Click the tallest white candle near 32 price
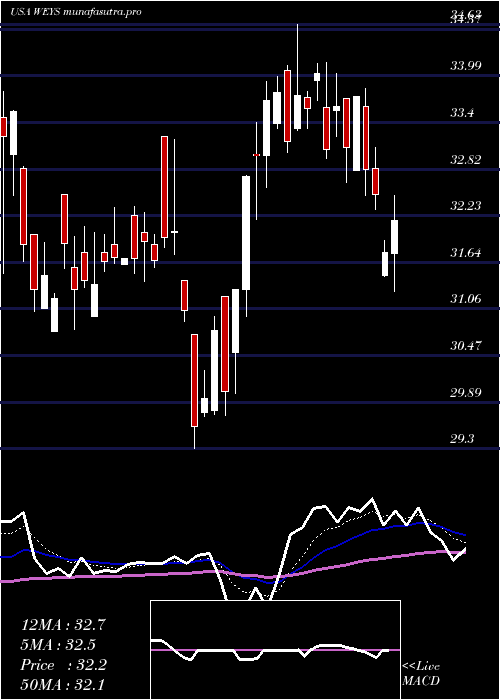 pos(246,233)
